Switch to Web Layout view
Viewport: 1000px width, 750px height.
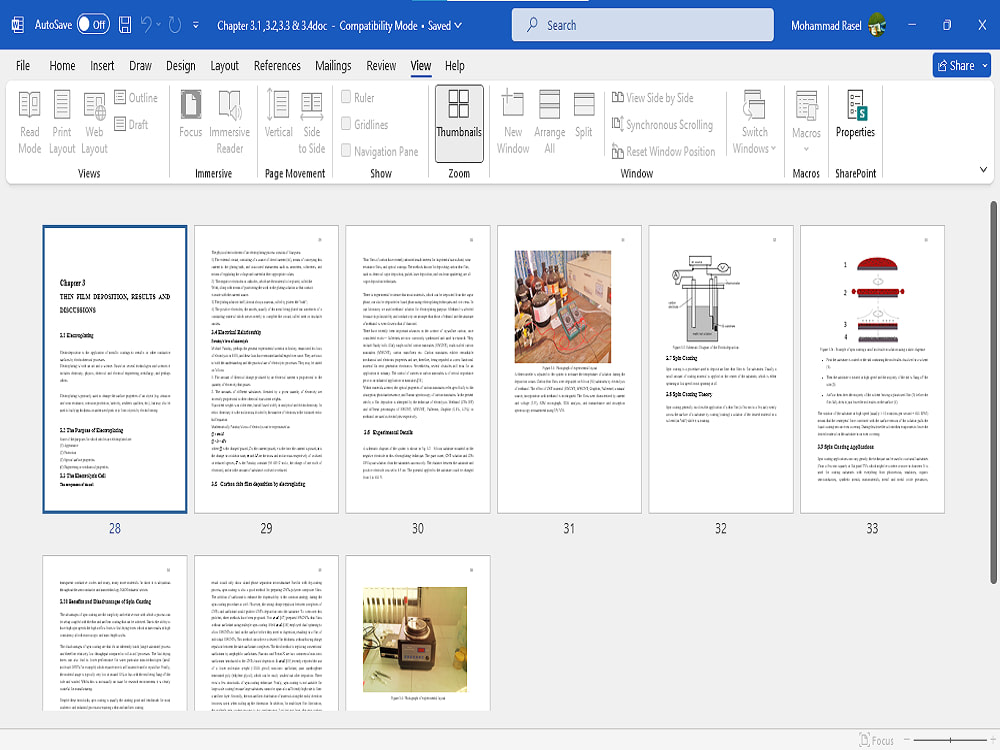(x=94, y=122)
